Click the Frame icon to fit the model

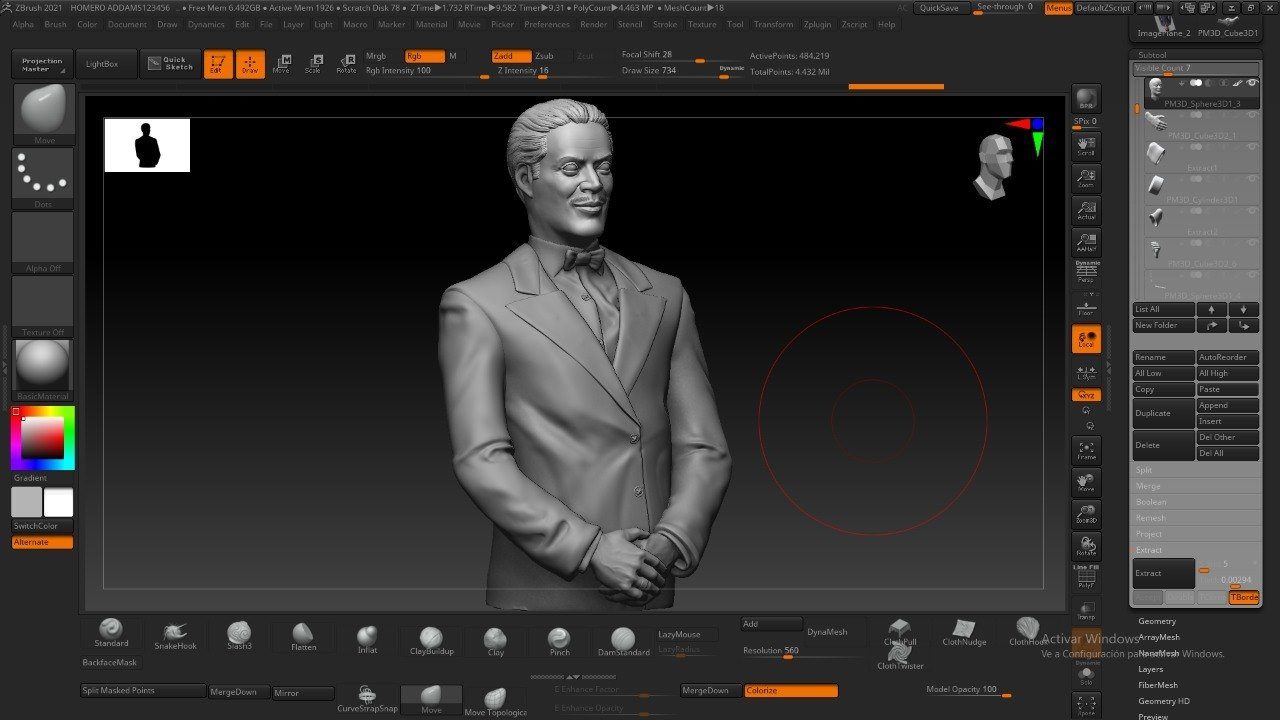point(1086,450)
